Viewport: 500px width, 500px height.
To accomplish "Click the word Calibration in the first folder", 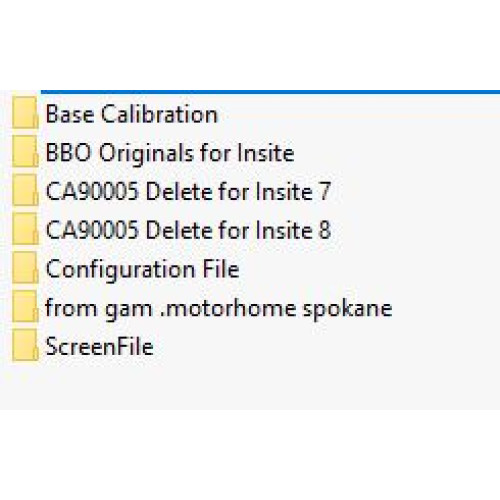I will 159,114.
